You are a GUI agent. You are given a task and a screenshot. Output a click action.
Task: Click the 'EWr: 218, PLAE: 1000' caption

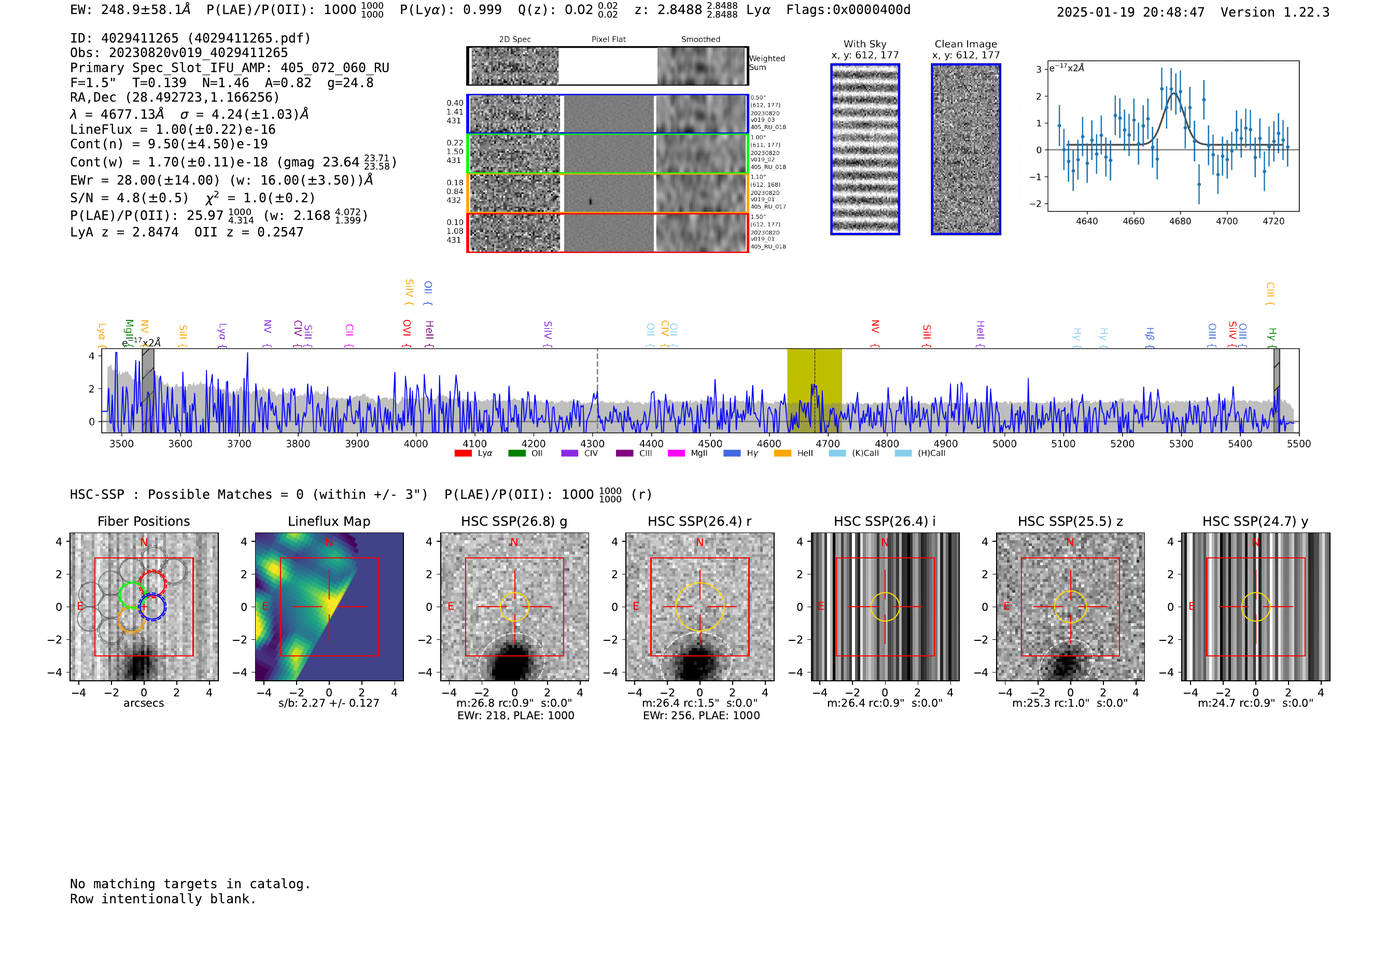coord(515,715)
